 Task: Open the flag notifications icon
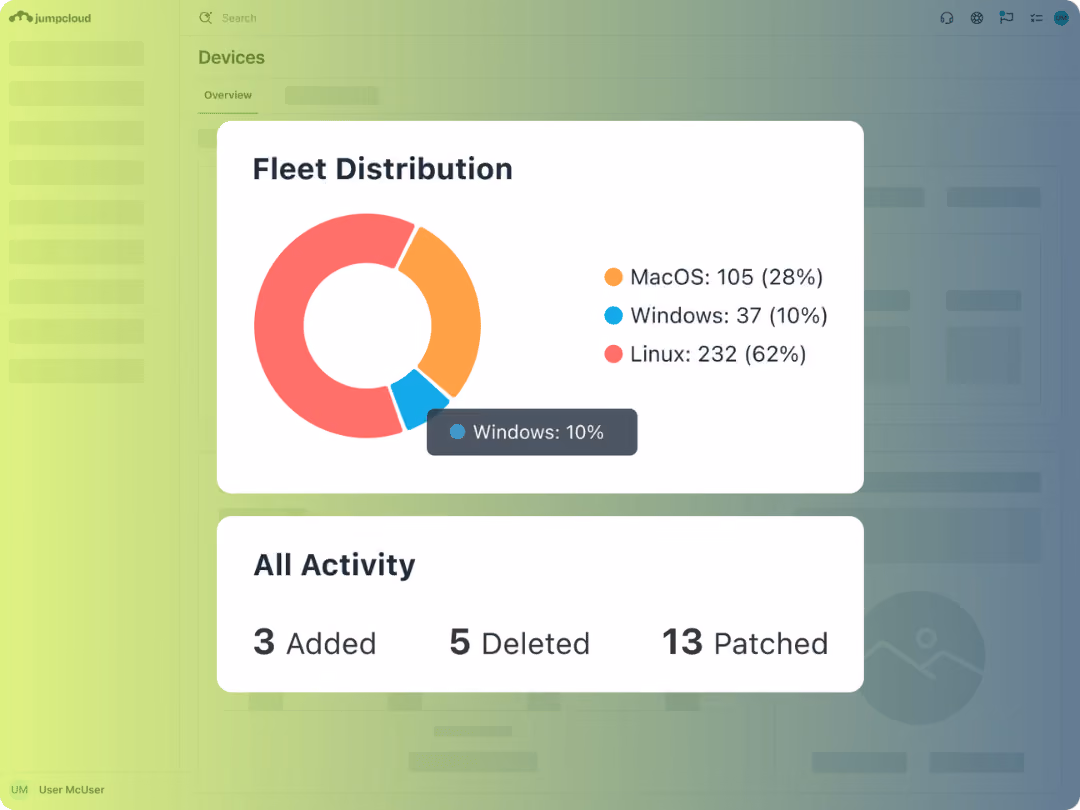pyautogui.click(x=1006, y=18)
